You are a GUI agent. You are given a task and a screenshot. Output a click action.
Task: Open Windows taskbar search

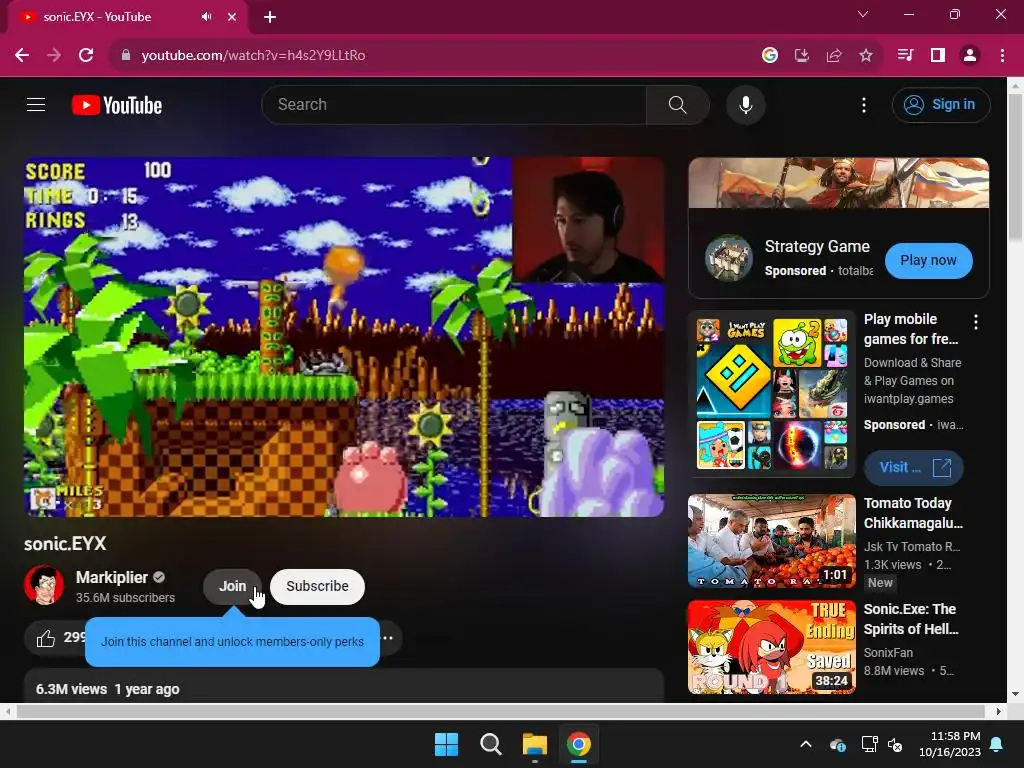click(490, 744)
